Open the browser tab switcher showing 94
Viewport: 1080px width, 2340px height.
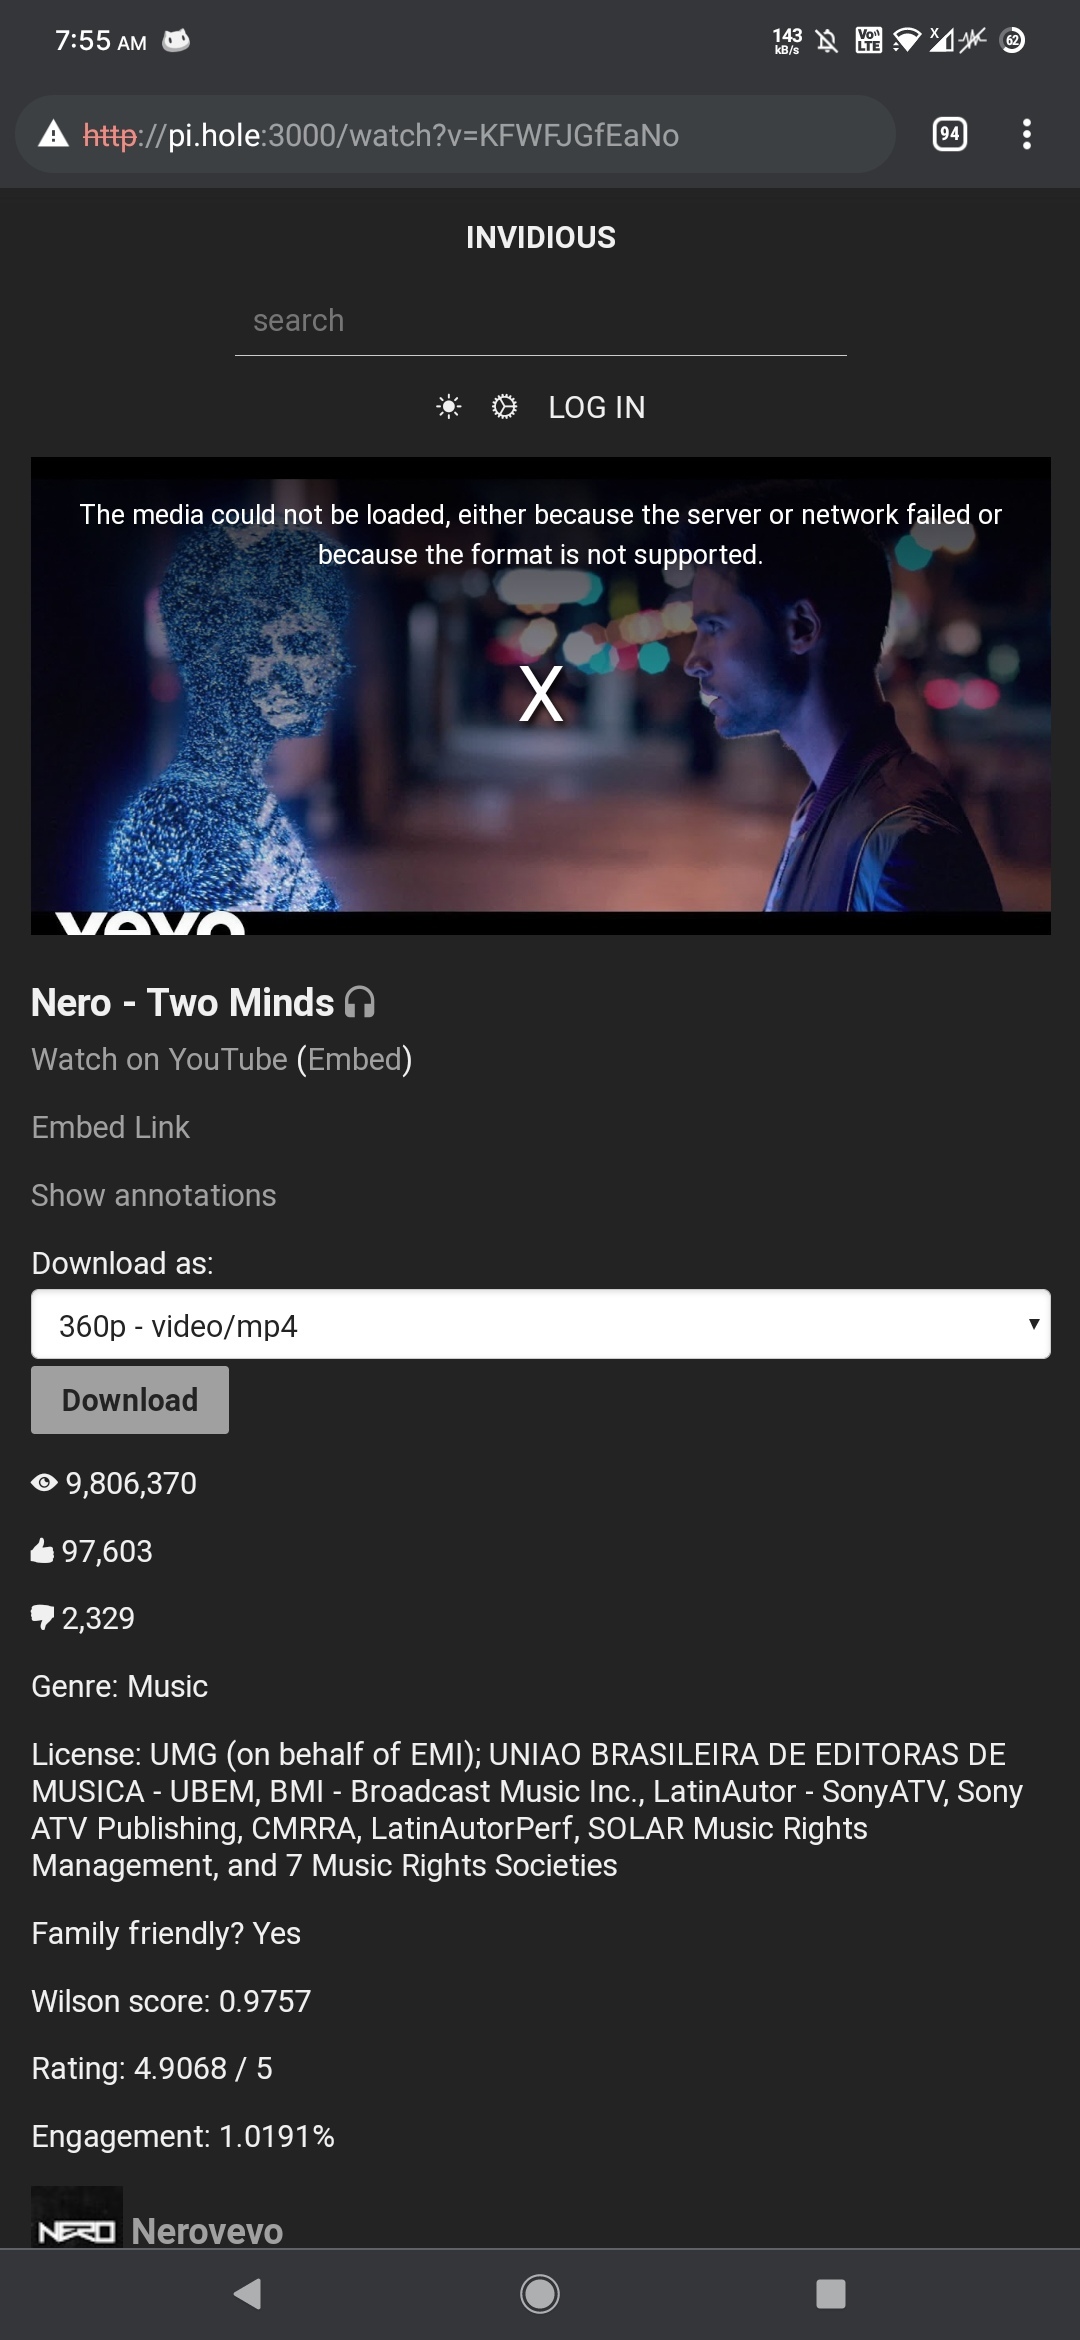950,134
